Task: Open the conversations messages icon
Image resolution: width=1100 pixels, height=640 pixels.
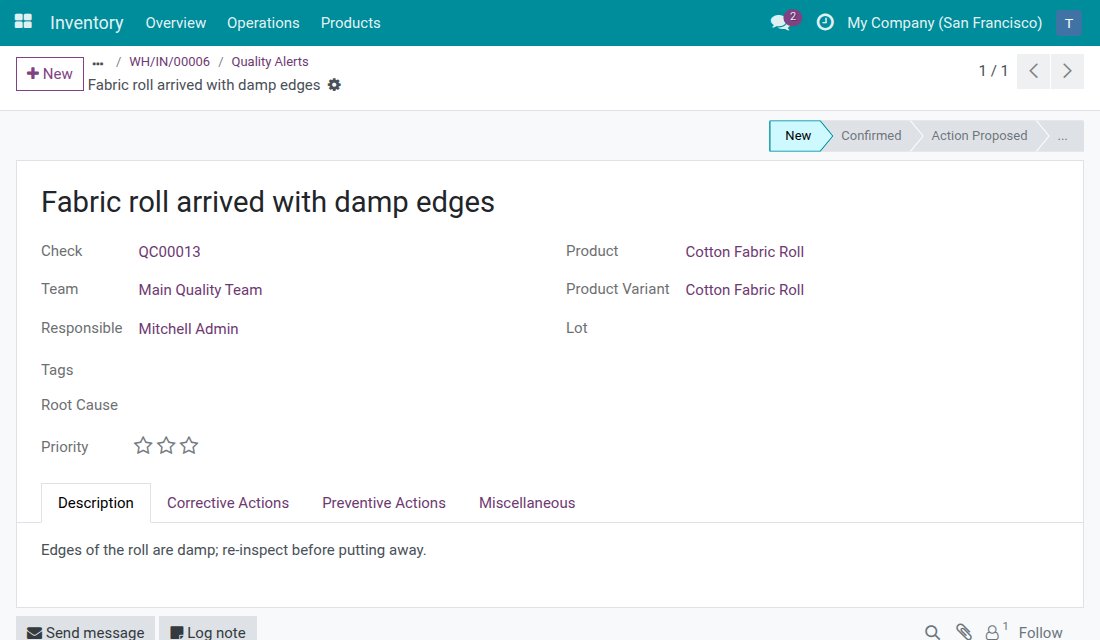Action: (780, 22)
